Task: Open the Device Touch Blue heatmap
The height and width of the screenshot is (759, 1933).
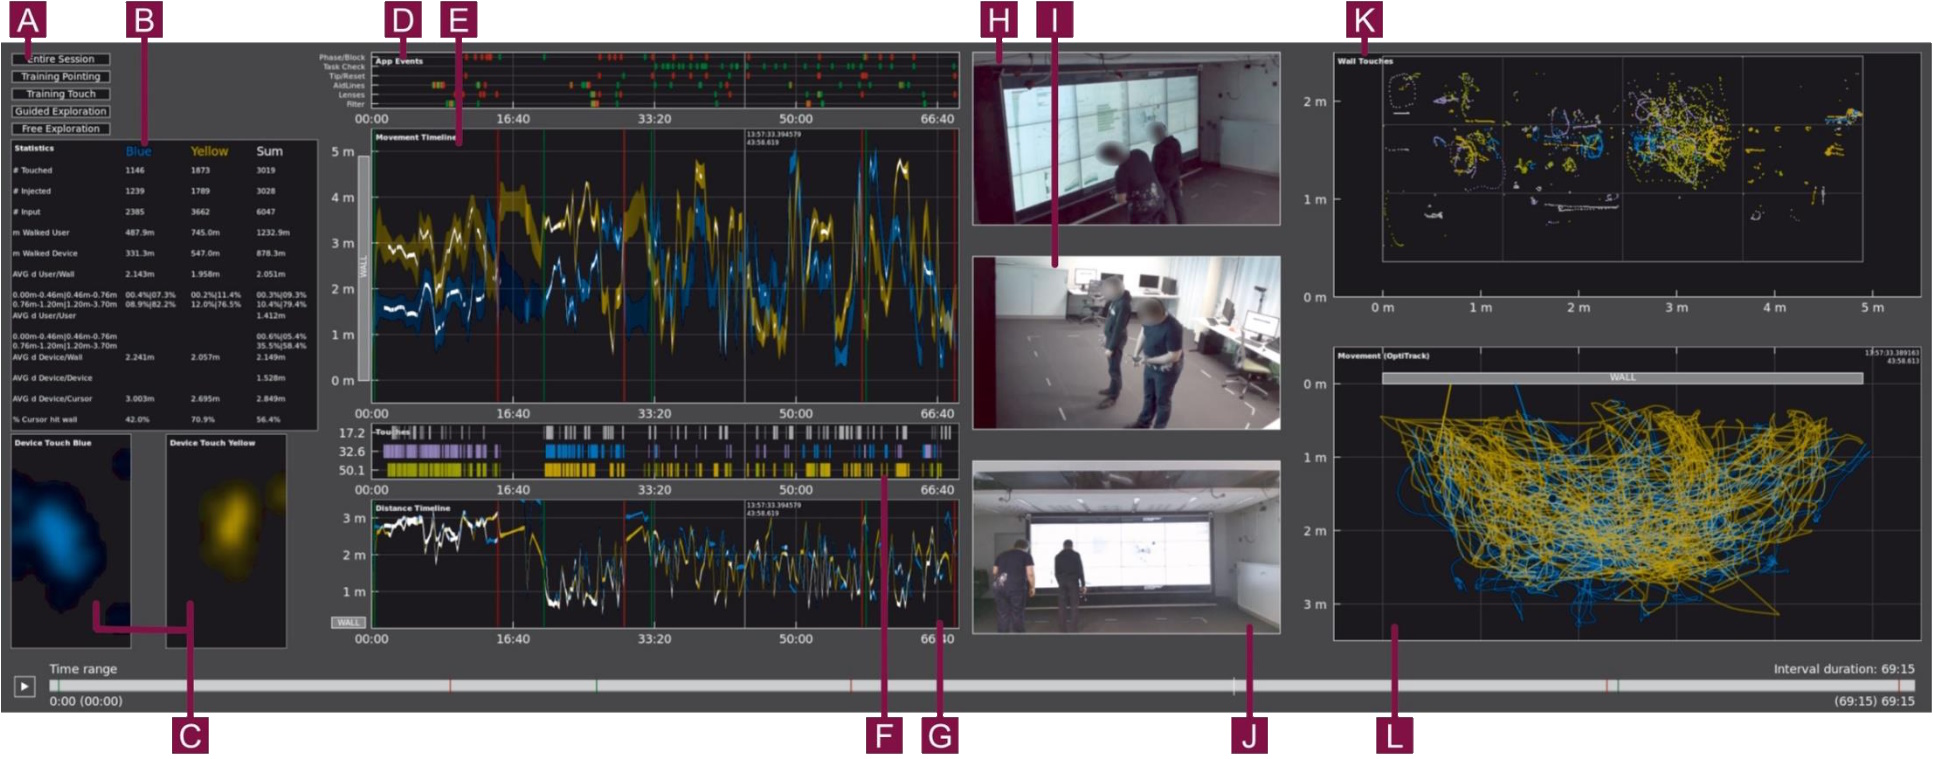Action: [x=70, y=540]
